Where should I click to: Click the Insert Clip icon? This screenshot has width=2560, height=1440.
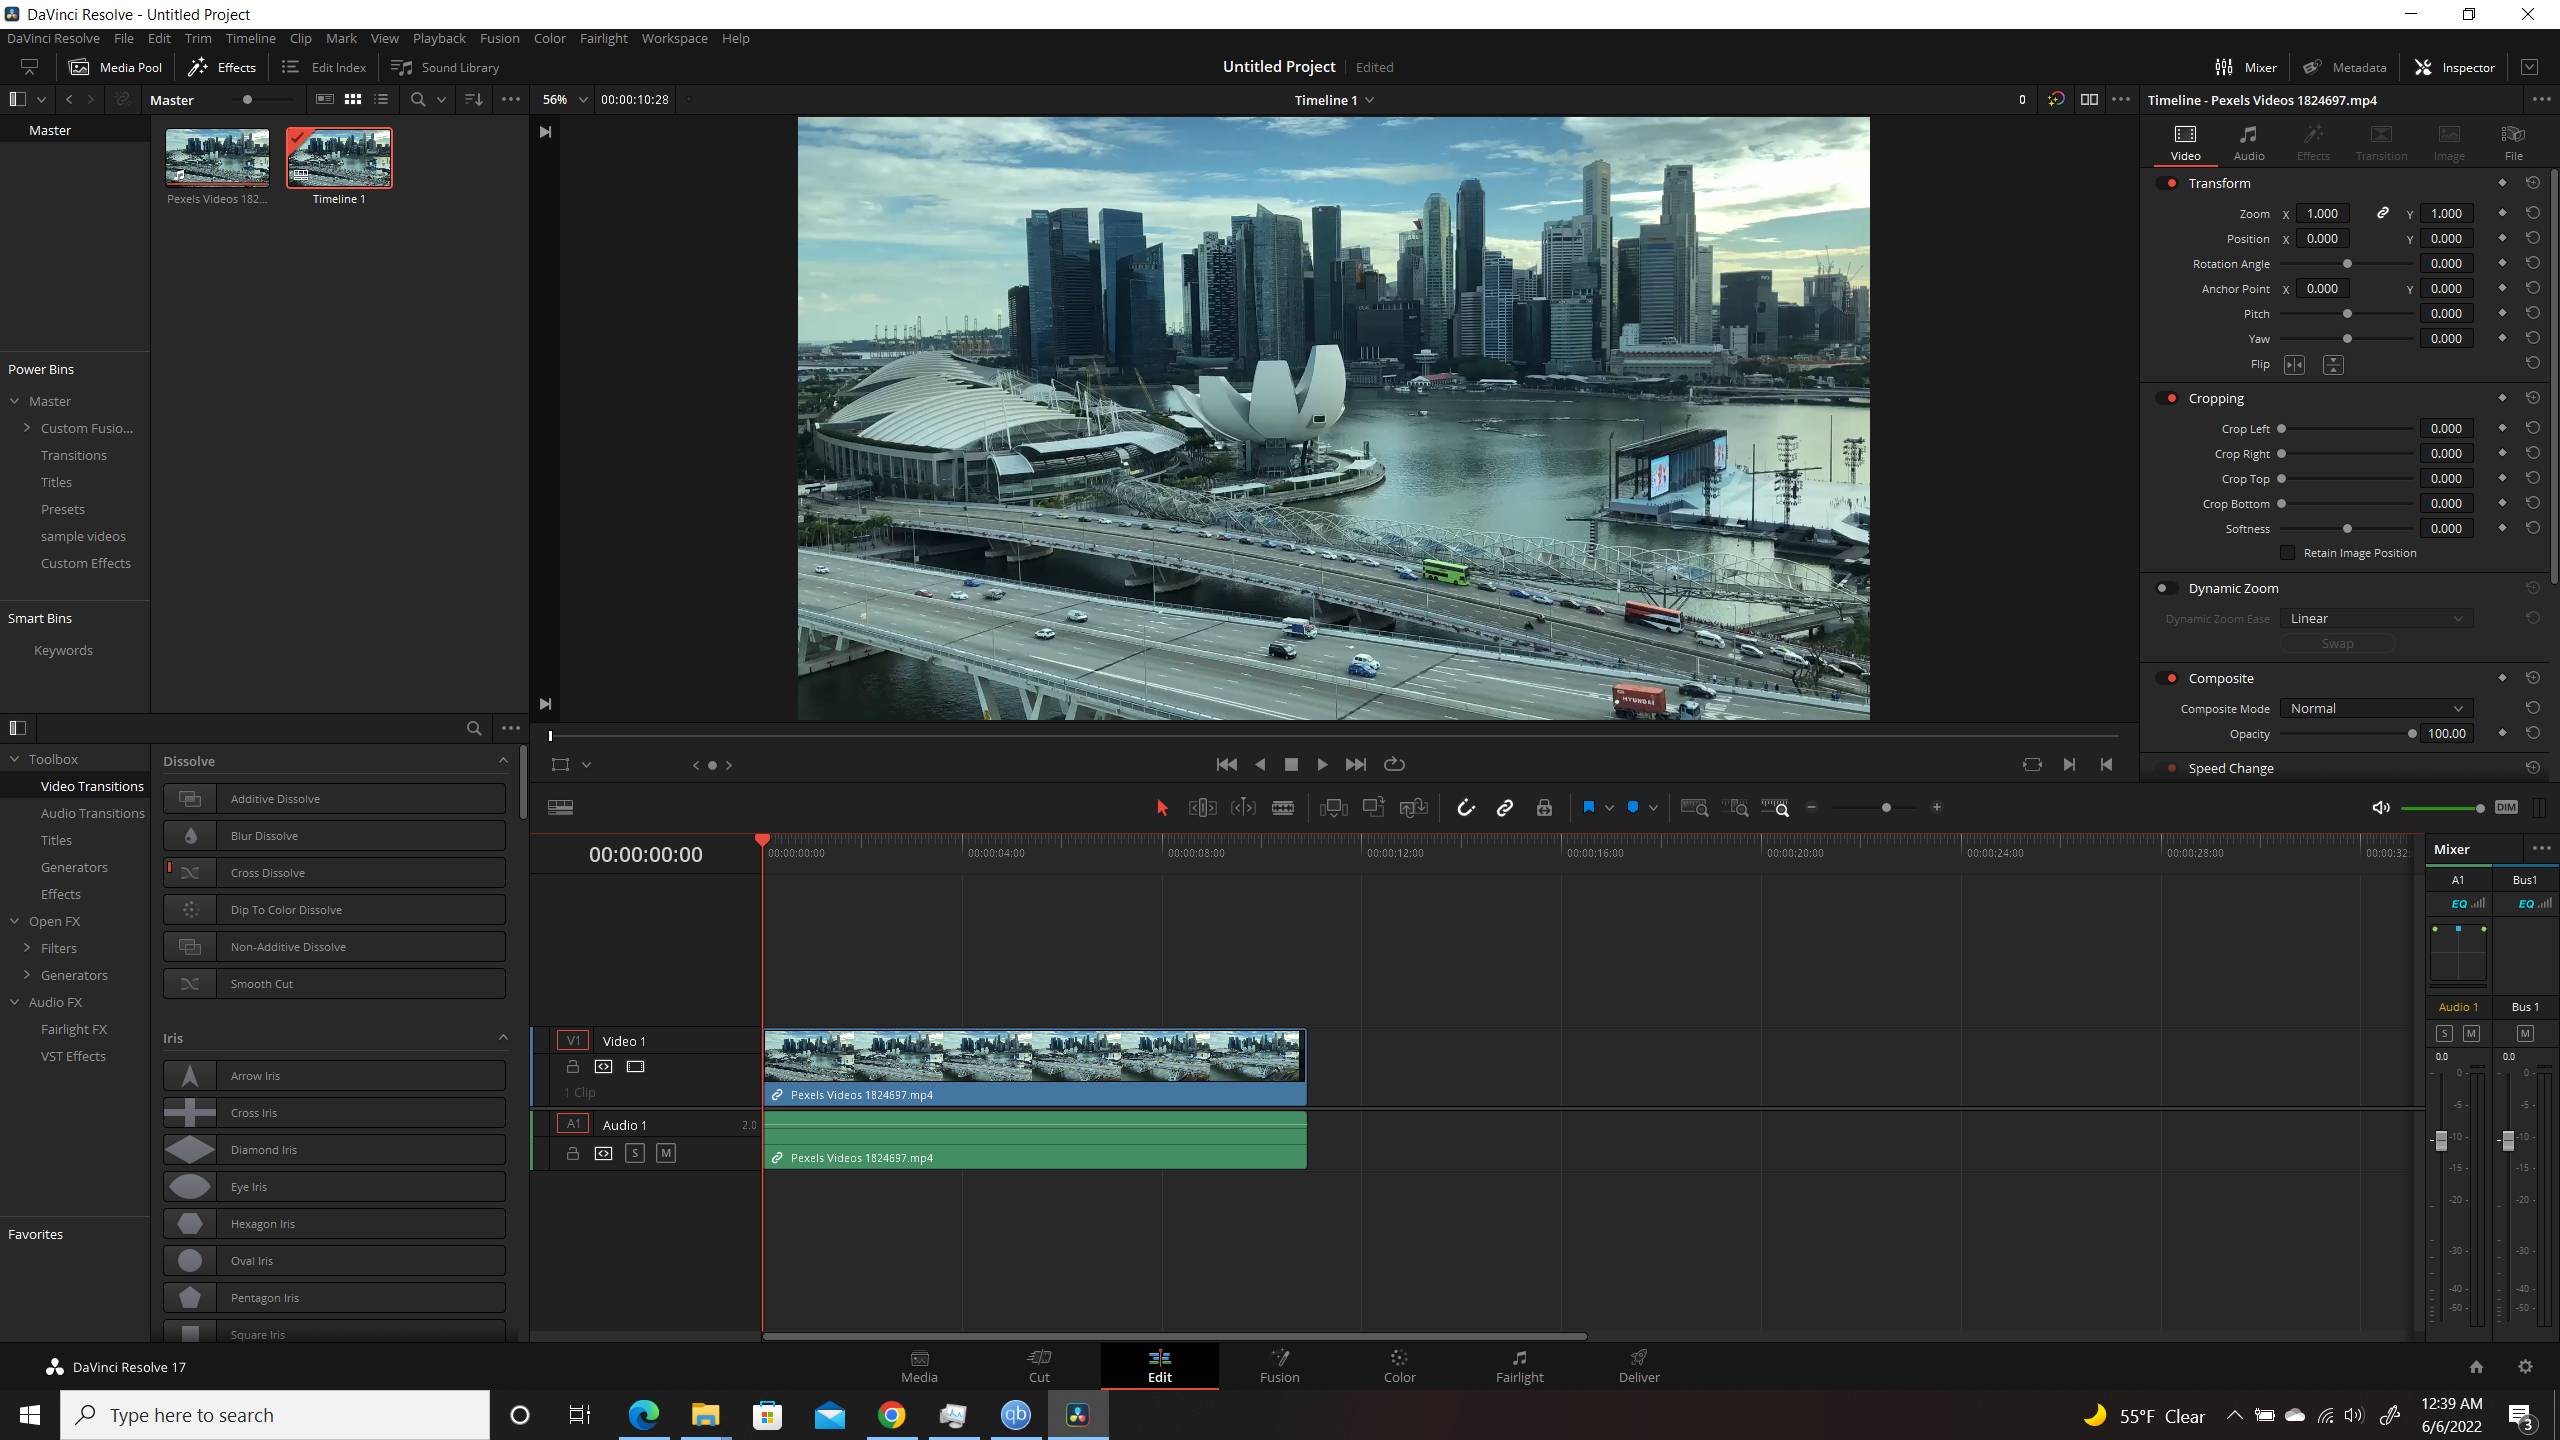(x=1333, y=808)
